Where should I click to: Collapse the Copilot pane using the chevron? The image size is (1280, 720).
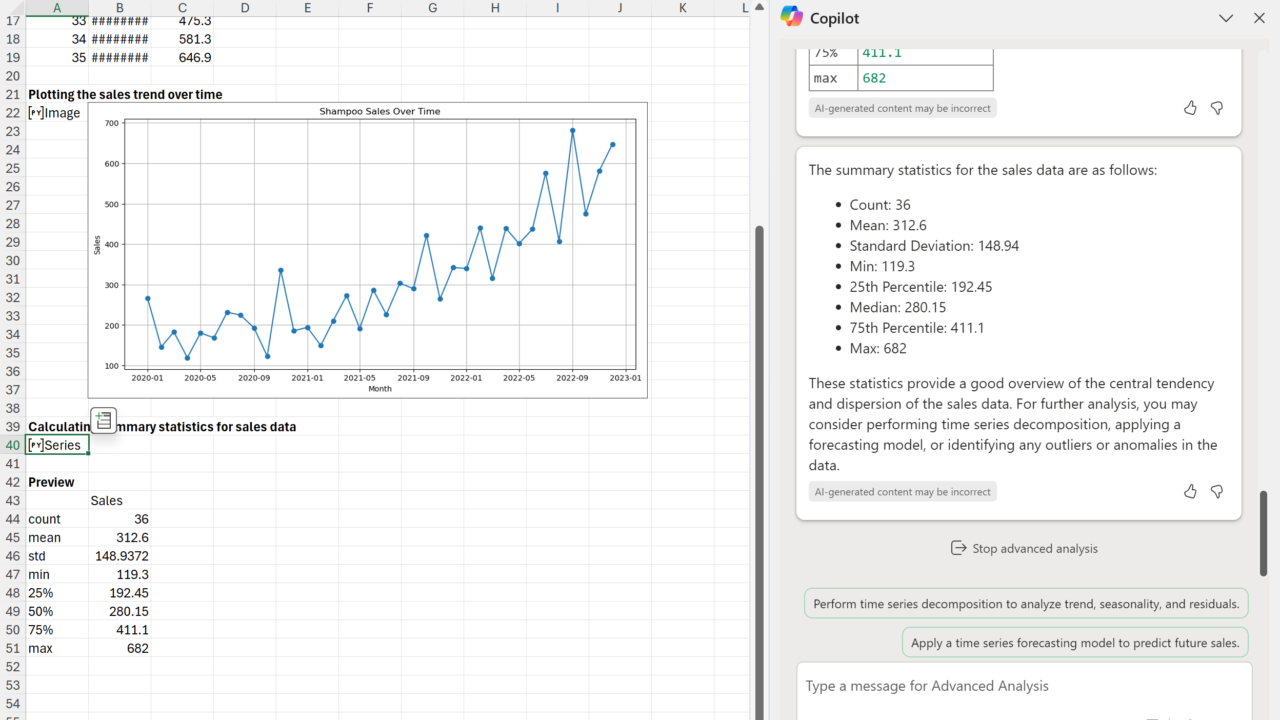1226,18
